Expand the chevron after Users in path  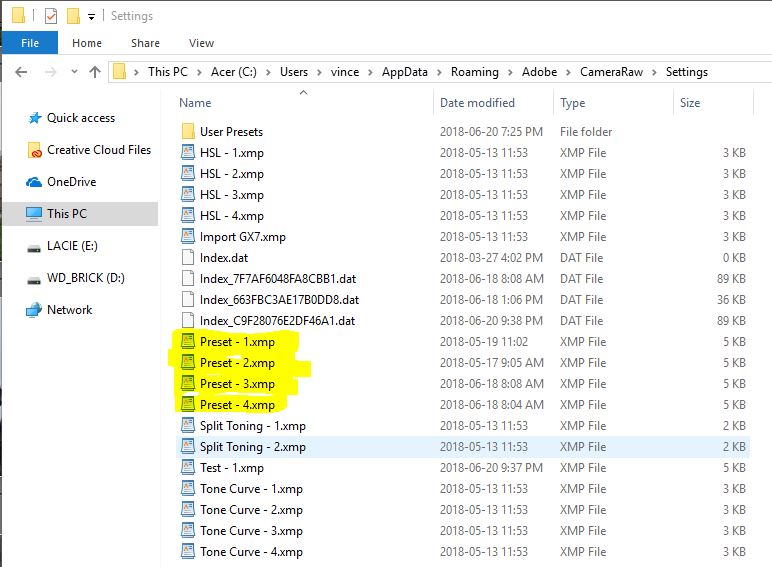319,72
